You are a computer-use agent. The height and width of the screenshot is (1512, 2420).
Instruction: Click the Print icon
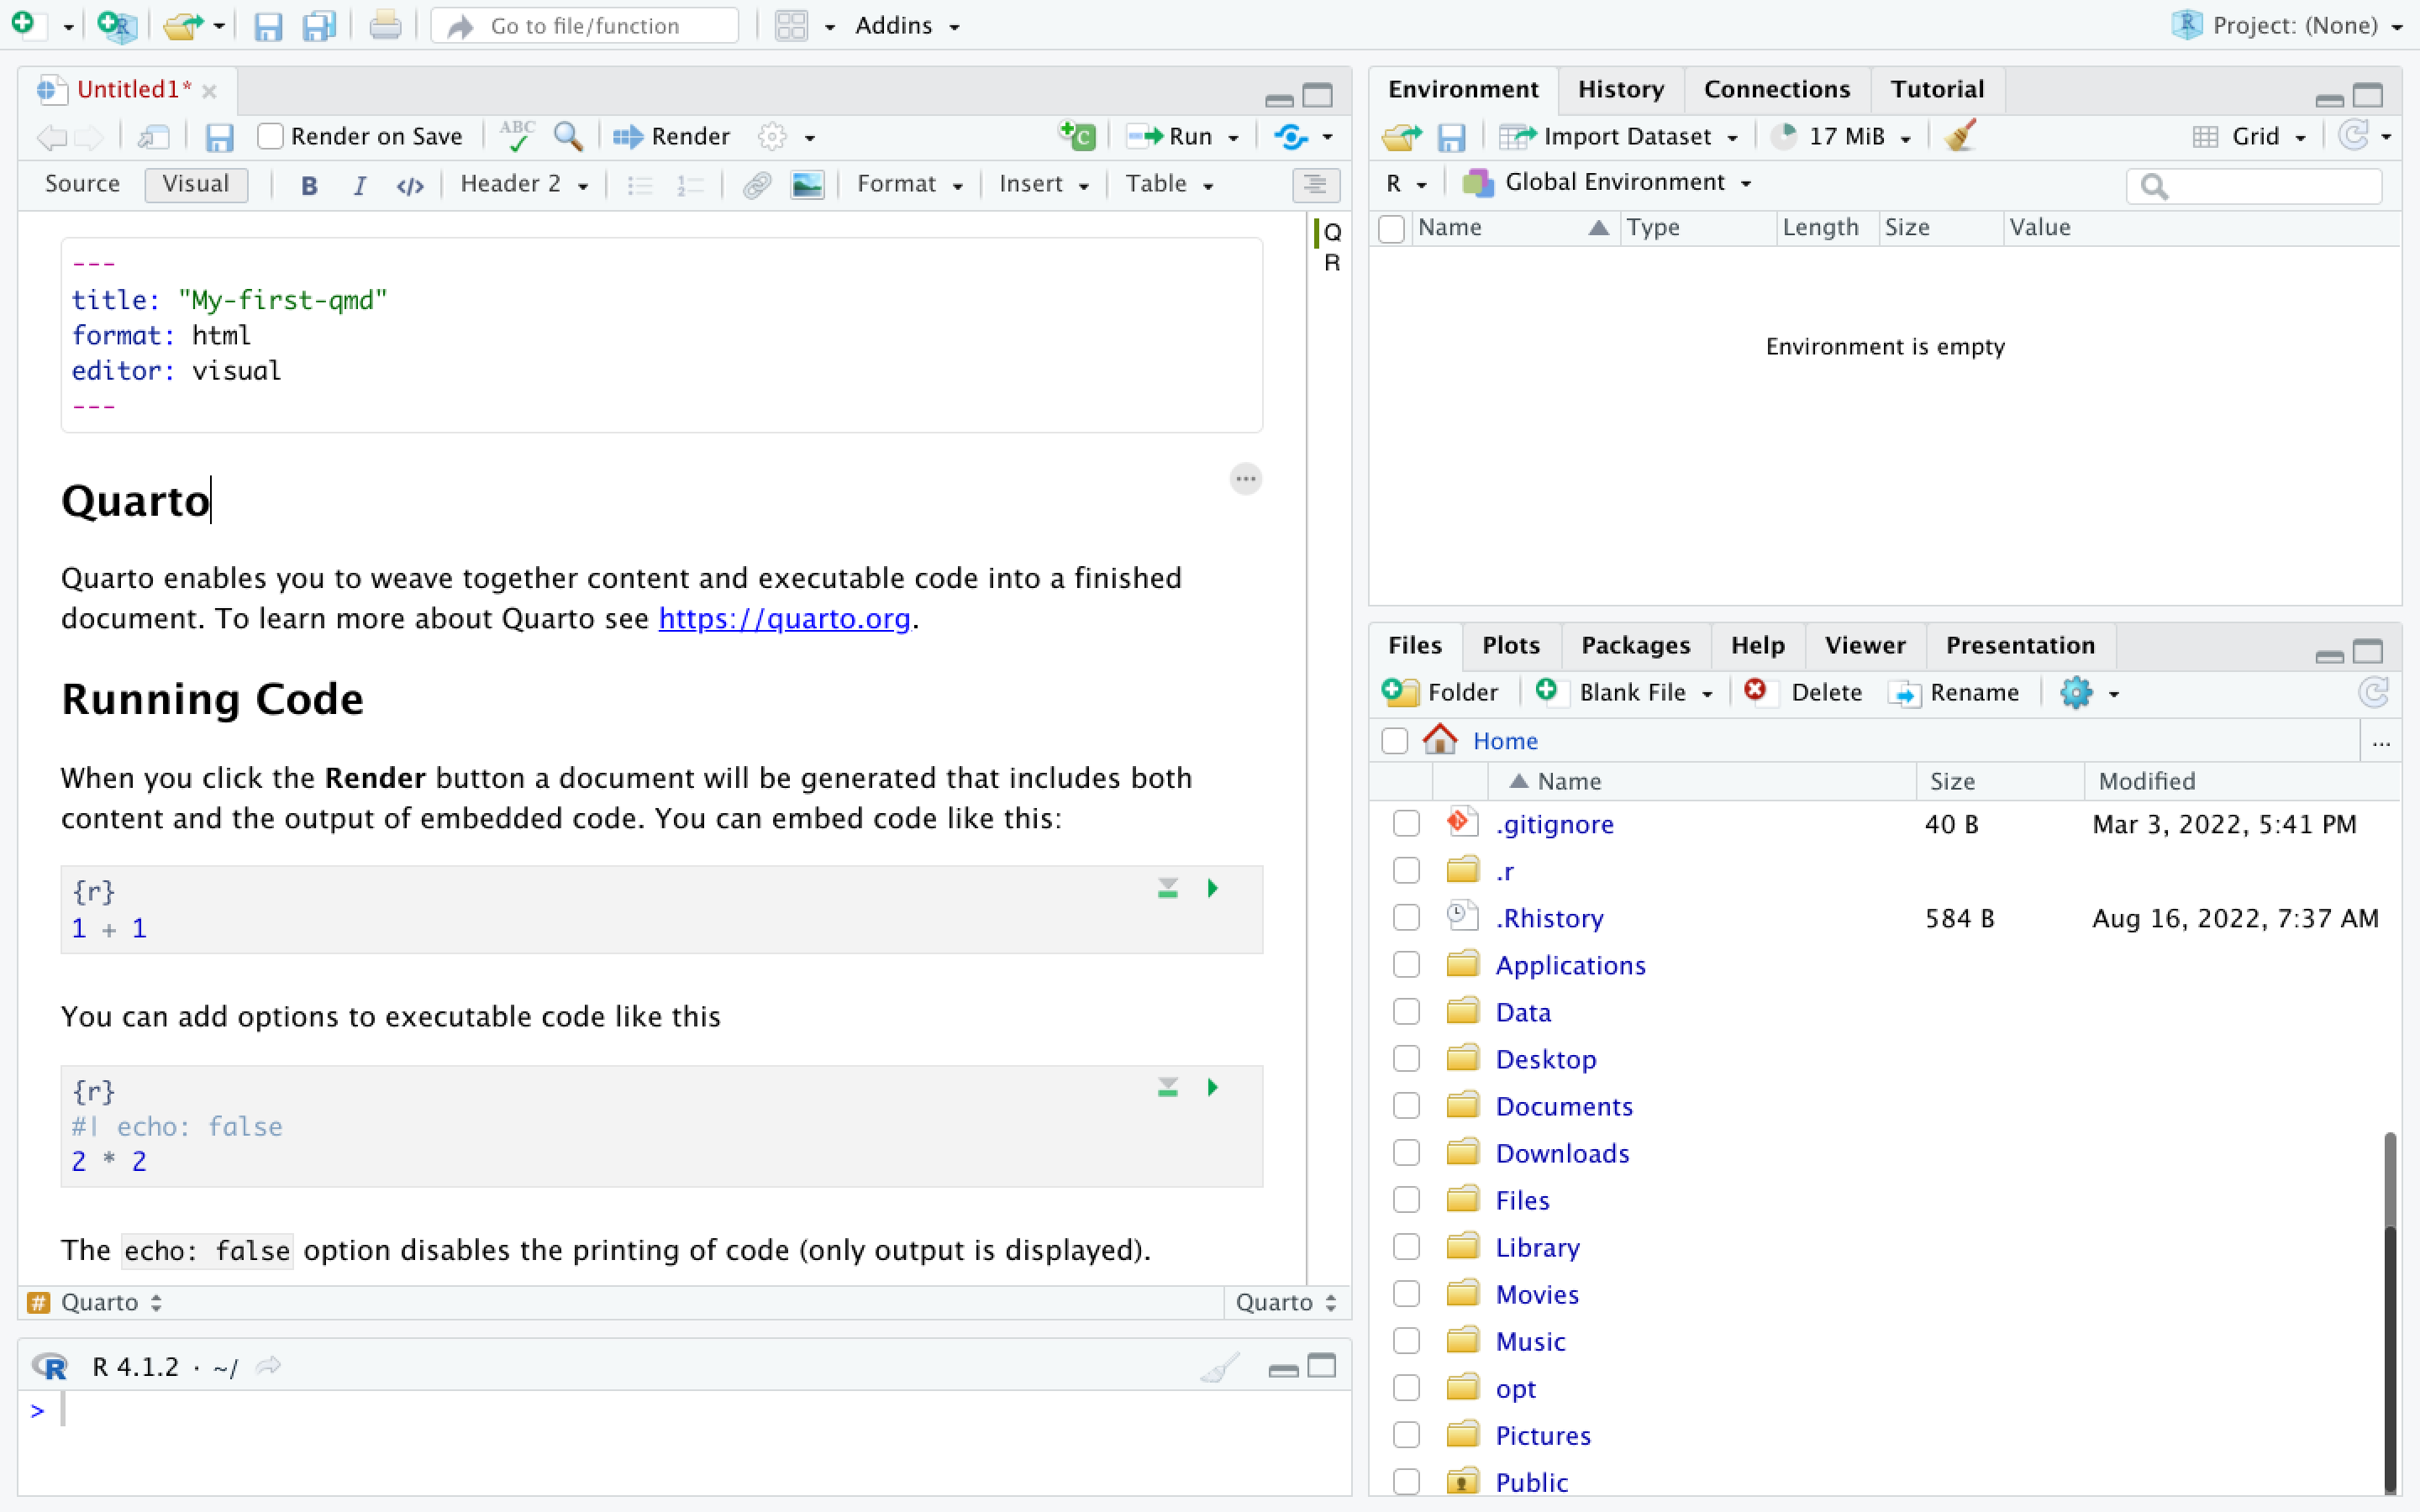[x=385, y=25]
